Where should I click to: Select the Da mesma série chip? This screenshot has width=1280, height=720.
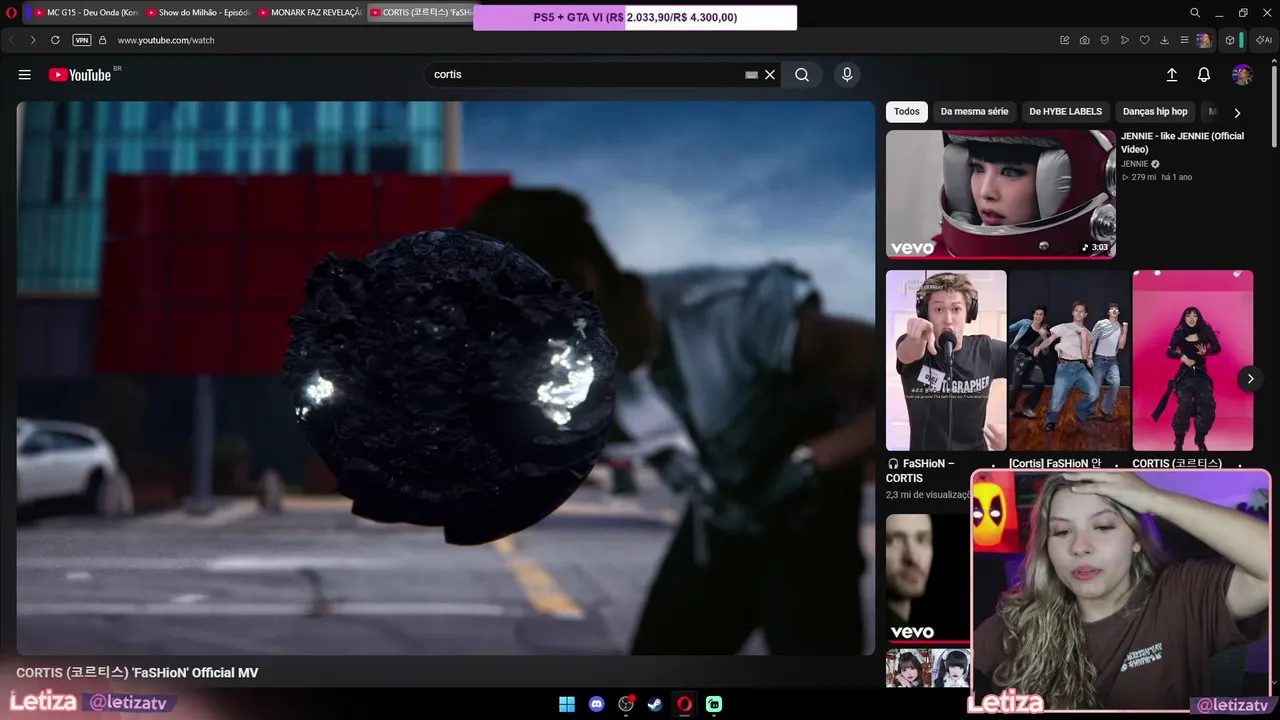point(974,112)
